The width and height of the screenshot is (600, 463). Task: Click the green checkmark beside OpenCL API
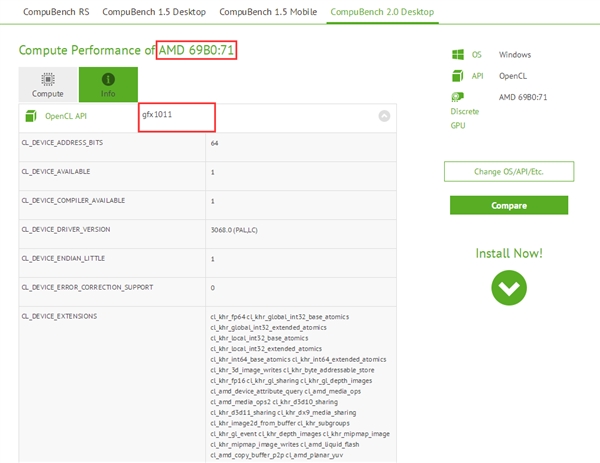29,115
